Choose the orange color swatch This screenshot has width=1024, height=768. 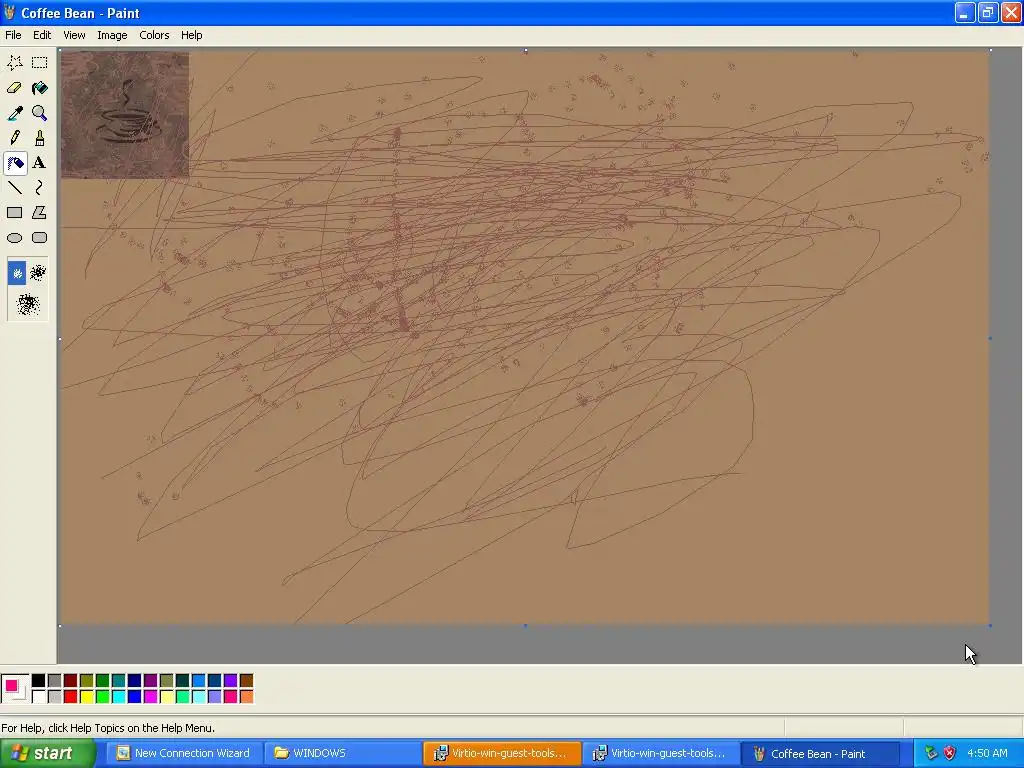(x=246, y=697)
